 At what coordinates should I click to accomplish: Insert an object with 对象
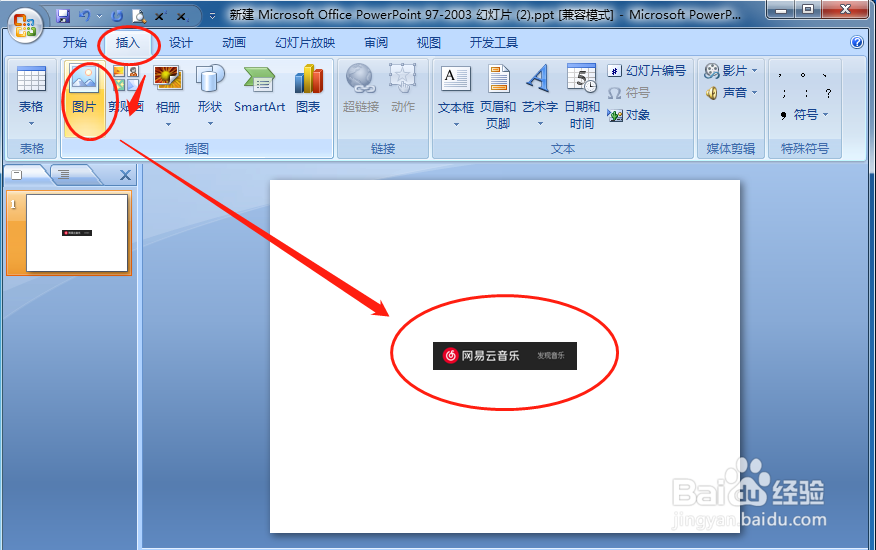[x=629, y=115]
